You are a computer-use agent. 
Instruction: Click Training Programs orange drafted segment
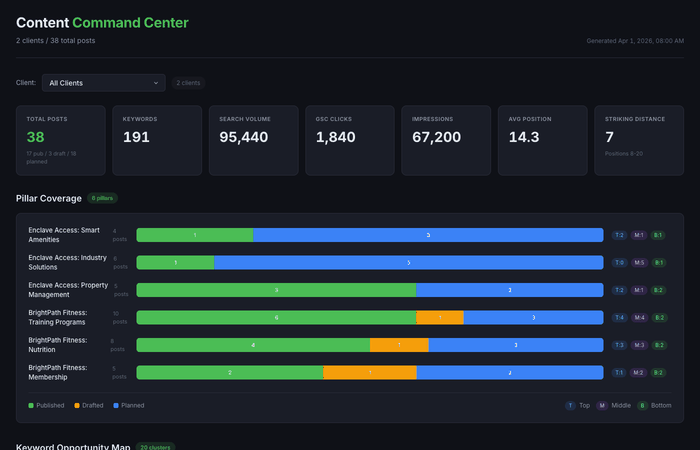(x=440, y=317)
